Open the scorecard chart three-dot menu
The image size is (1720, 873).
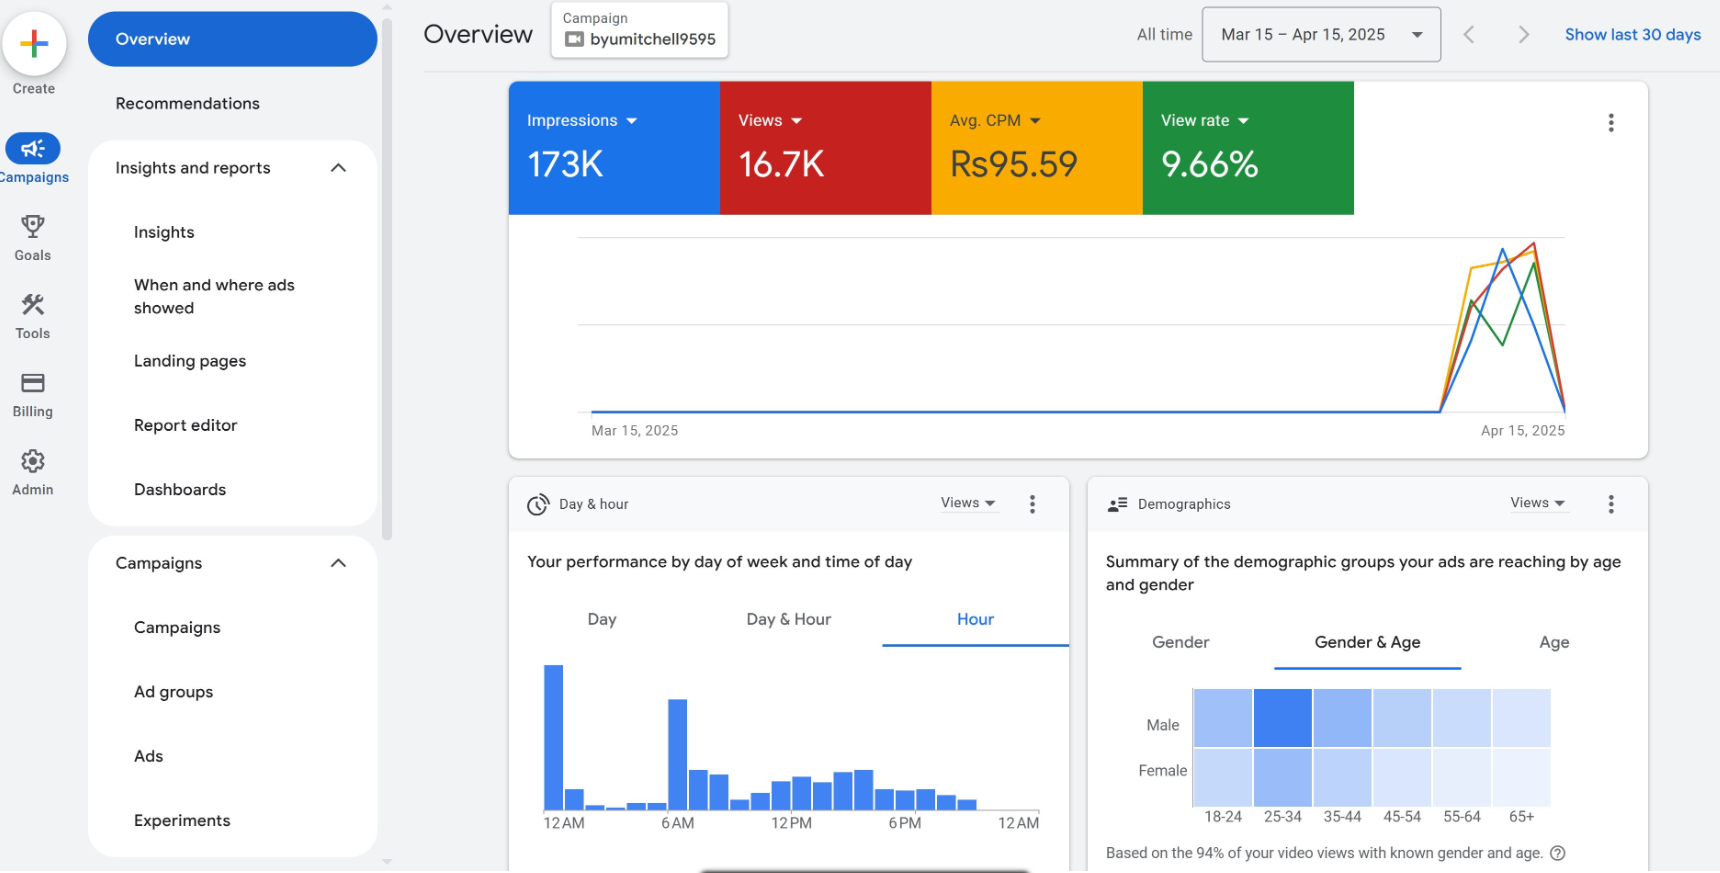pyautogui.click(x=1610, y=123)
